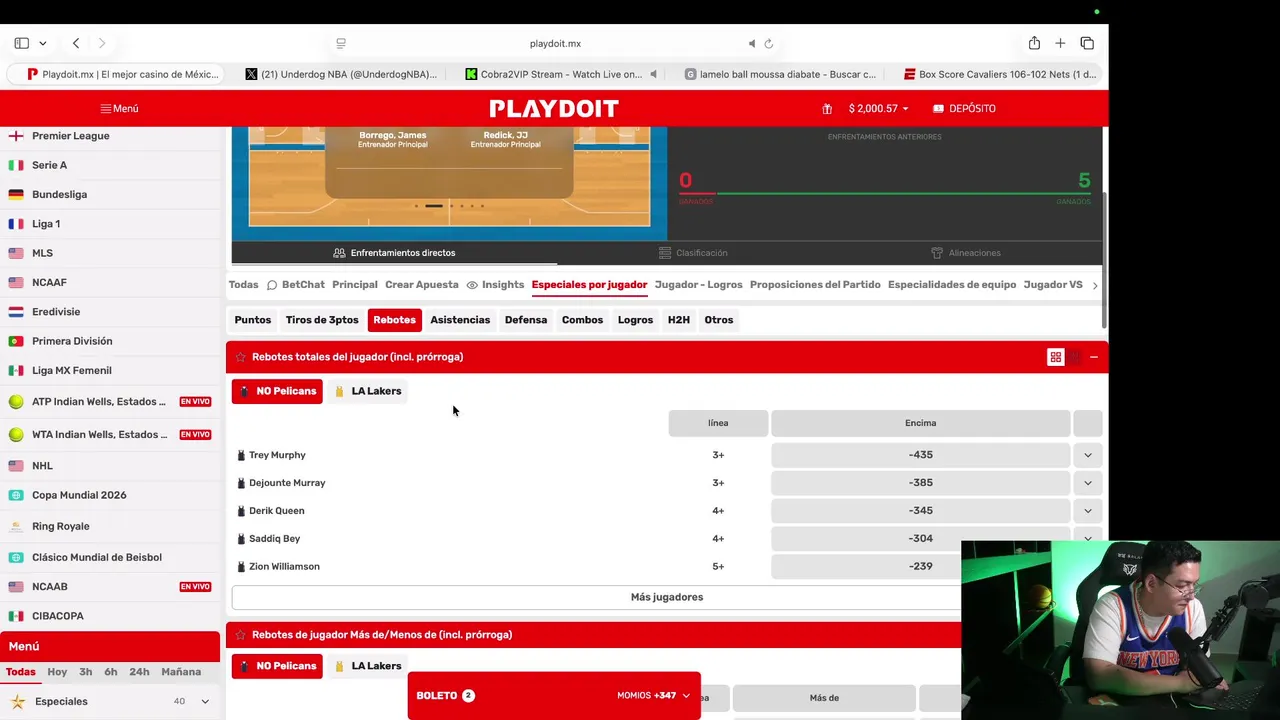The height and width of the screenshot is (720, 1280).
Task: Select the Puntos filter chip
Action: coord(253,320)
